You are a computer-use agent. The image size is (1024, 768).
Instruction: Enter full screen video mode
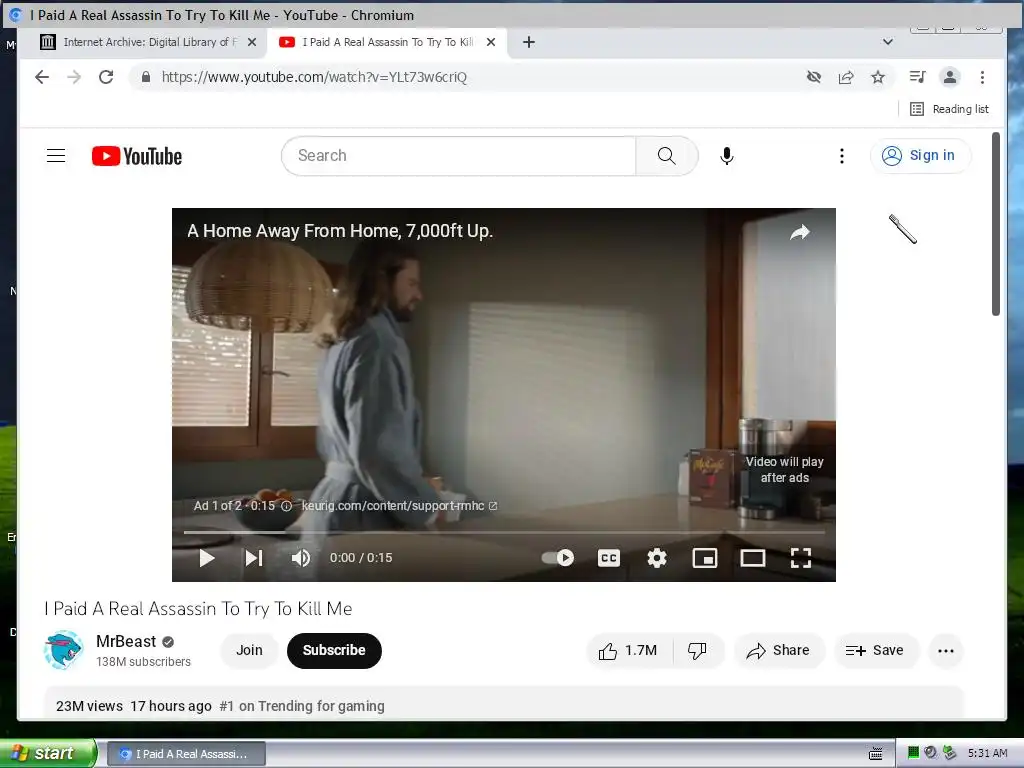(801, 558)
